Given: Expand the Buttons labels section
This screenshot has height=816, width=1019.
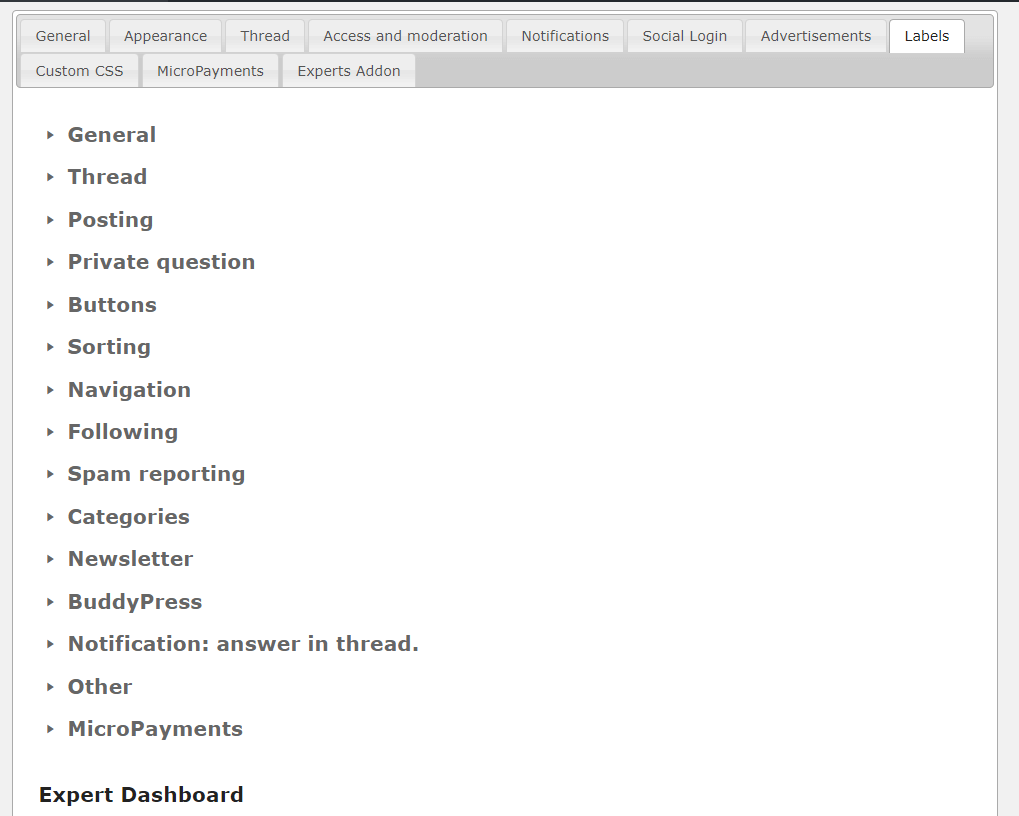Looking at the screenshot, I should (112, 305).
